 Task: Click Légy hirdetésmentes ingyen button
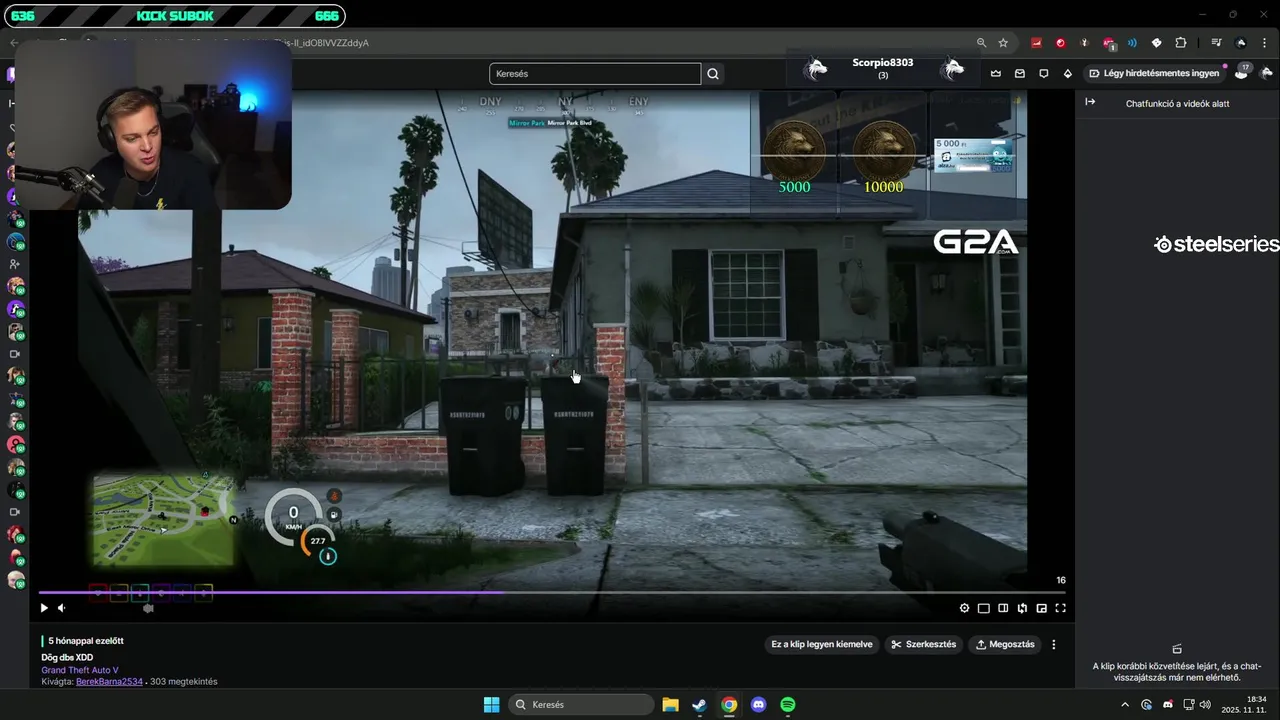click(x=1155, y=74)
